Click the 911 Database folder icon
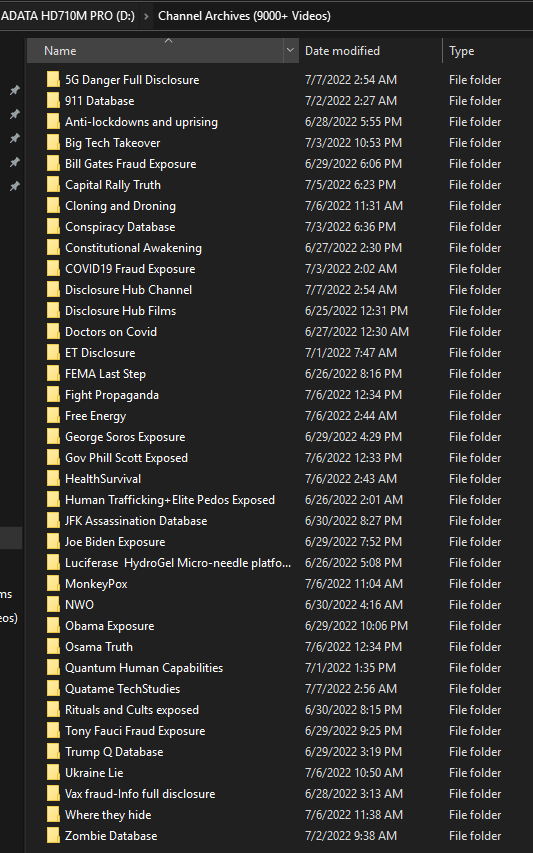The height and width of the screenshot is (853, 533). 53,101
